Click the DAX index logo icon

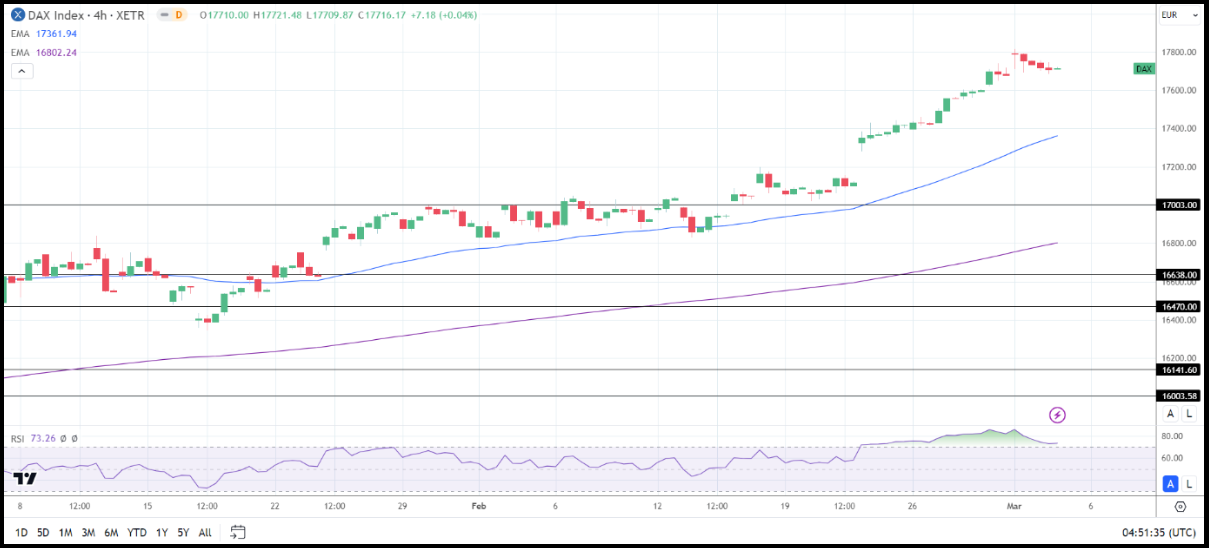(19, 15)
